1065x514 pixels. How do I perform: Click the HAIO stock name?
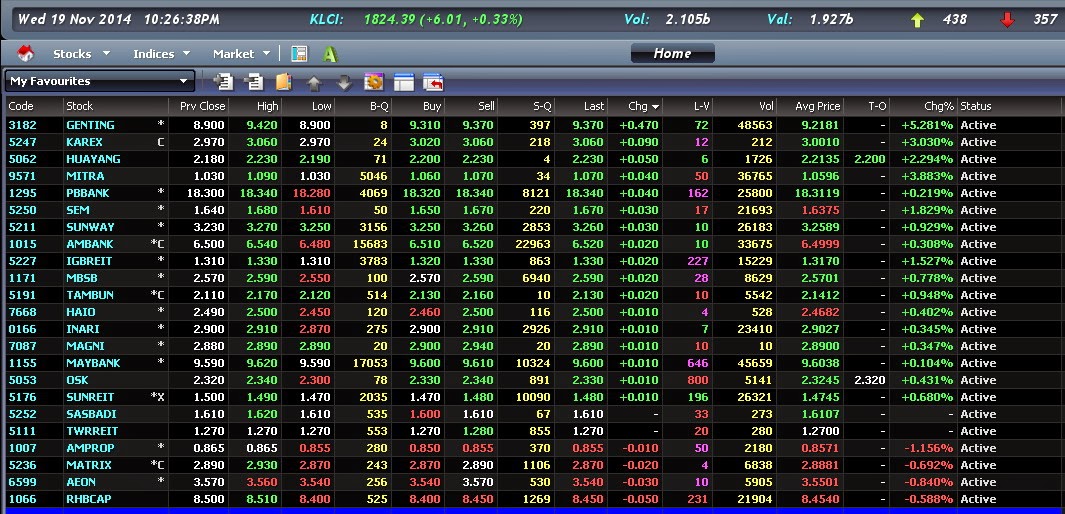tap(81, 312)
